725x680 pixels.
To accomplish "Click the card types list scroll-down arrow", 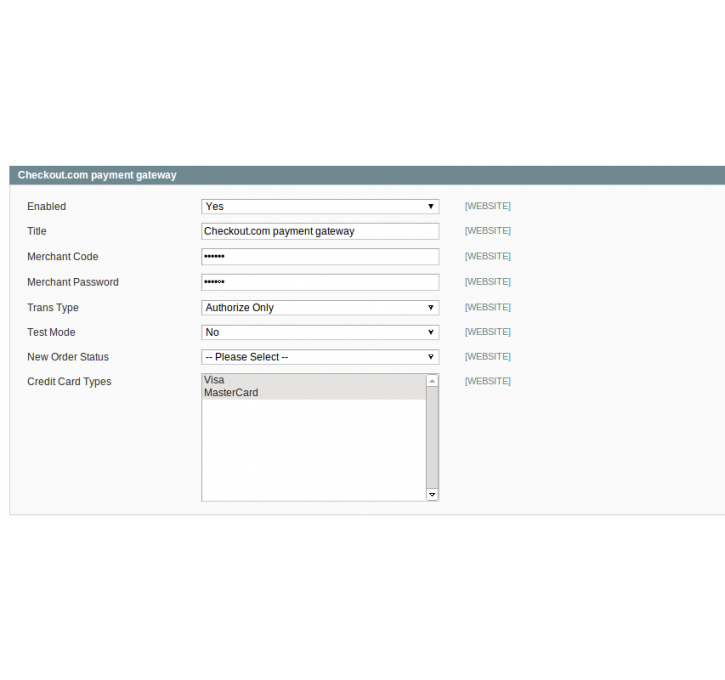I will click(x=432, y=495).
